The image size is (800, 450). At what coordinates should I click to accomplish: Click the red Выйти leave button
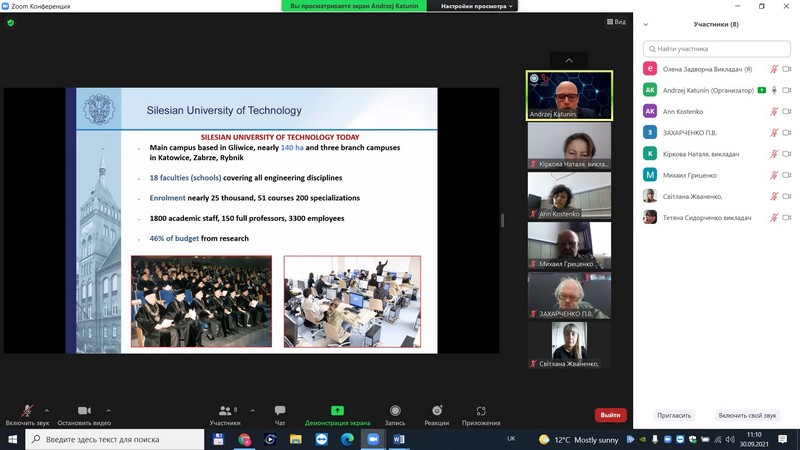[610, 415]
